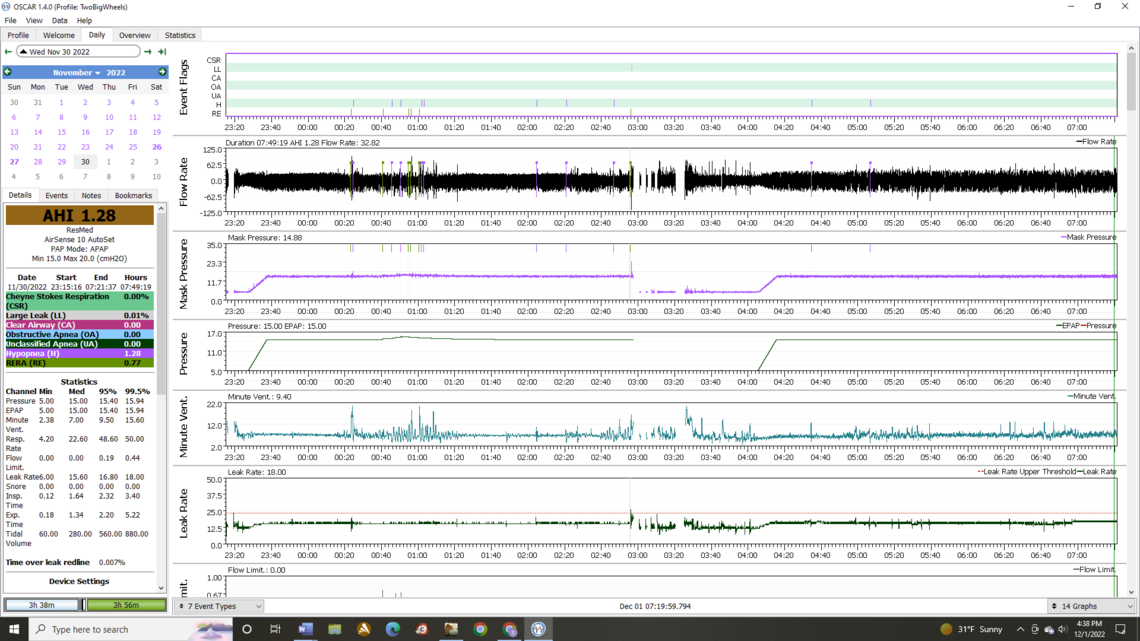
Task: Select November 23 in the calendar
Action: coord(85,147)
